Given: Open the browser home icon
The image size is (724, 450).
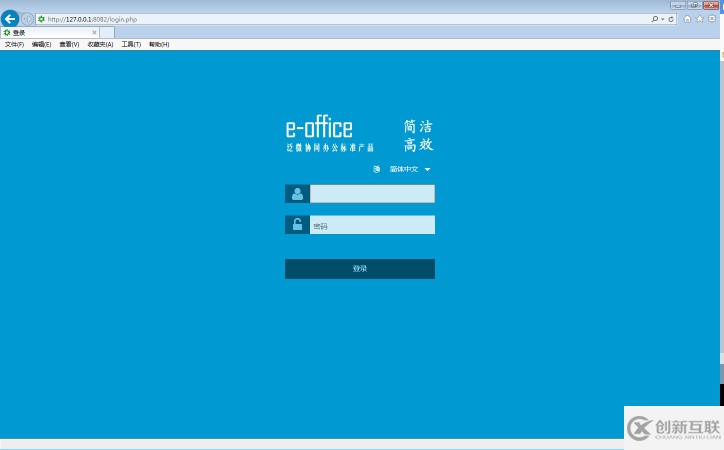Looking at the screenshot, I should click(x=687, y=19).
